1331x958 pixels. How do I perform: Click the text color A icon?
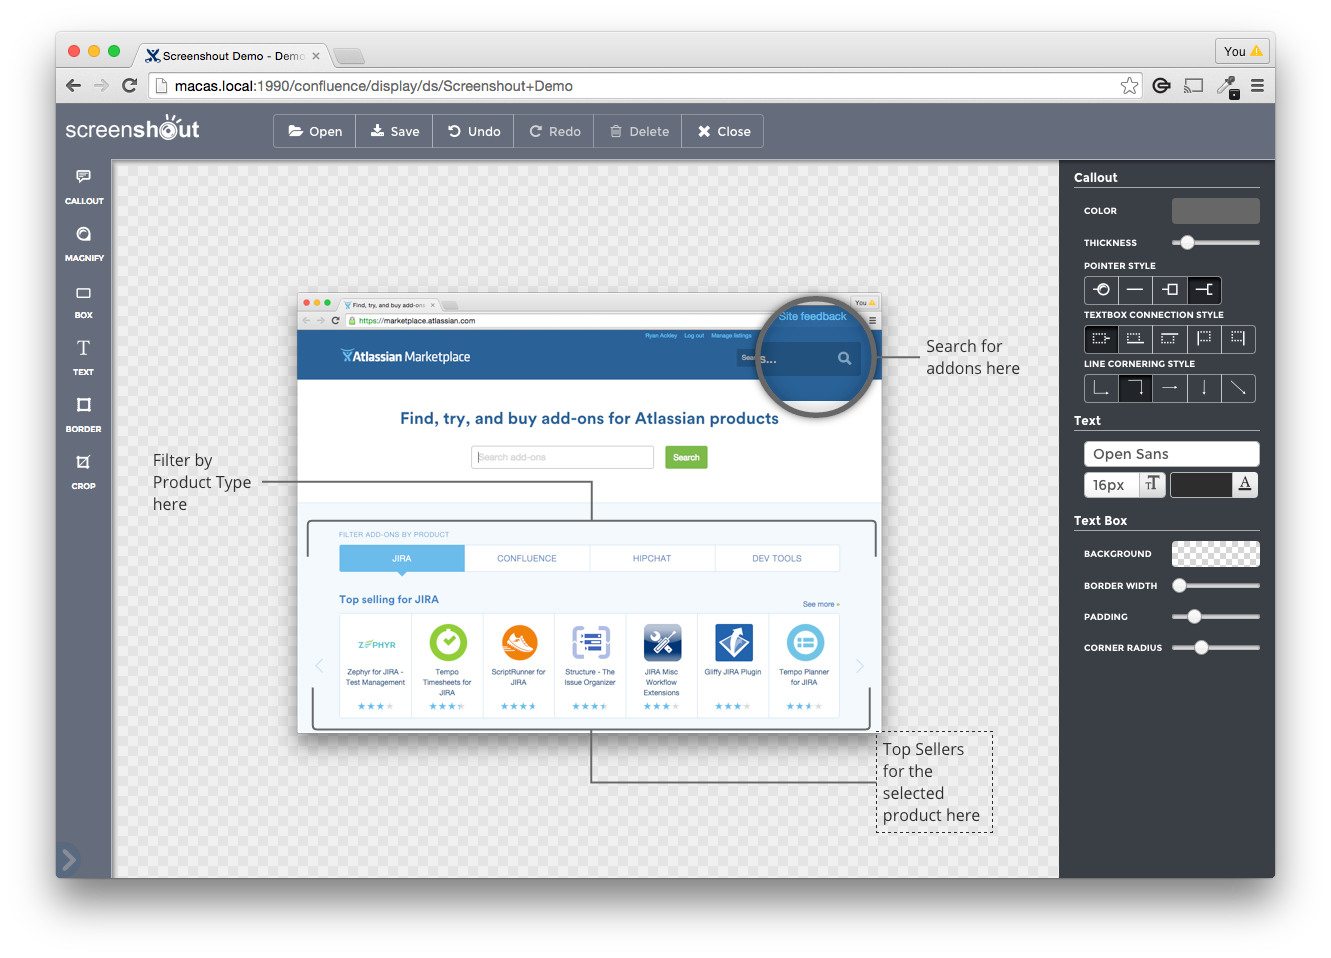coord(1245,485)
